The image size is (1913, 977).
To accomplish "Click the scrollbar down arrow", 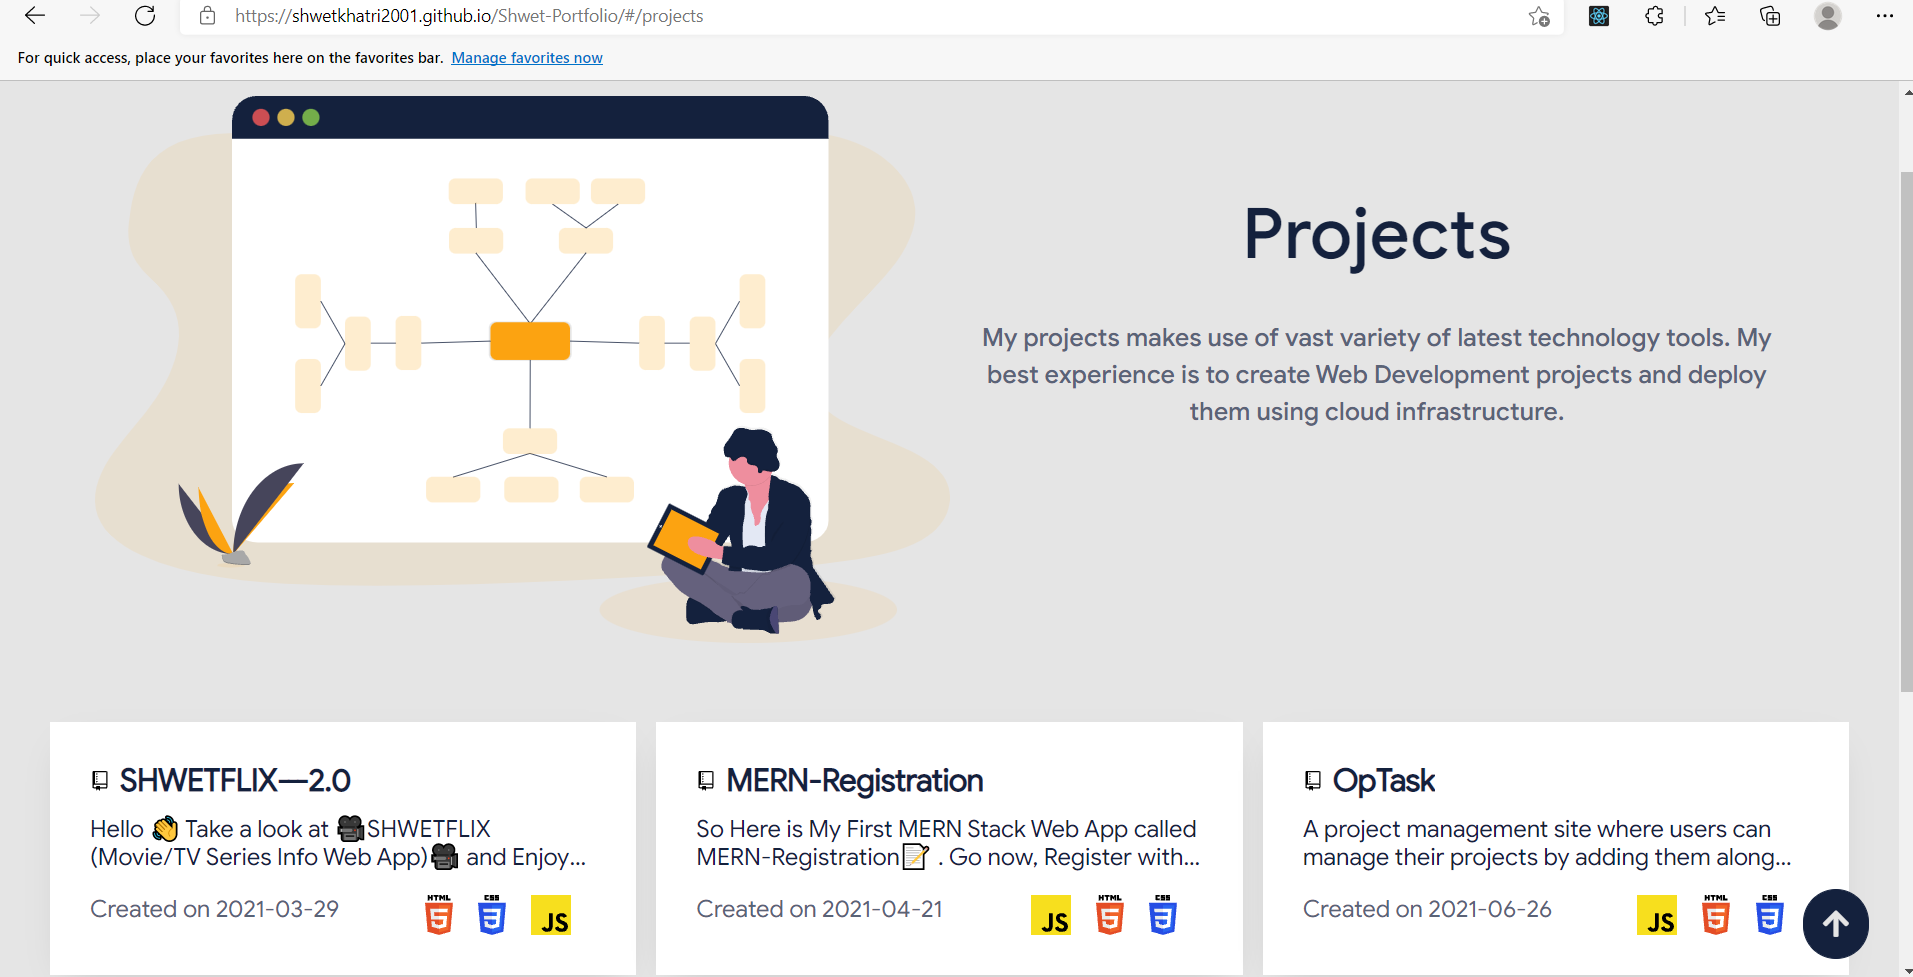I will (x=1907, y=970).
